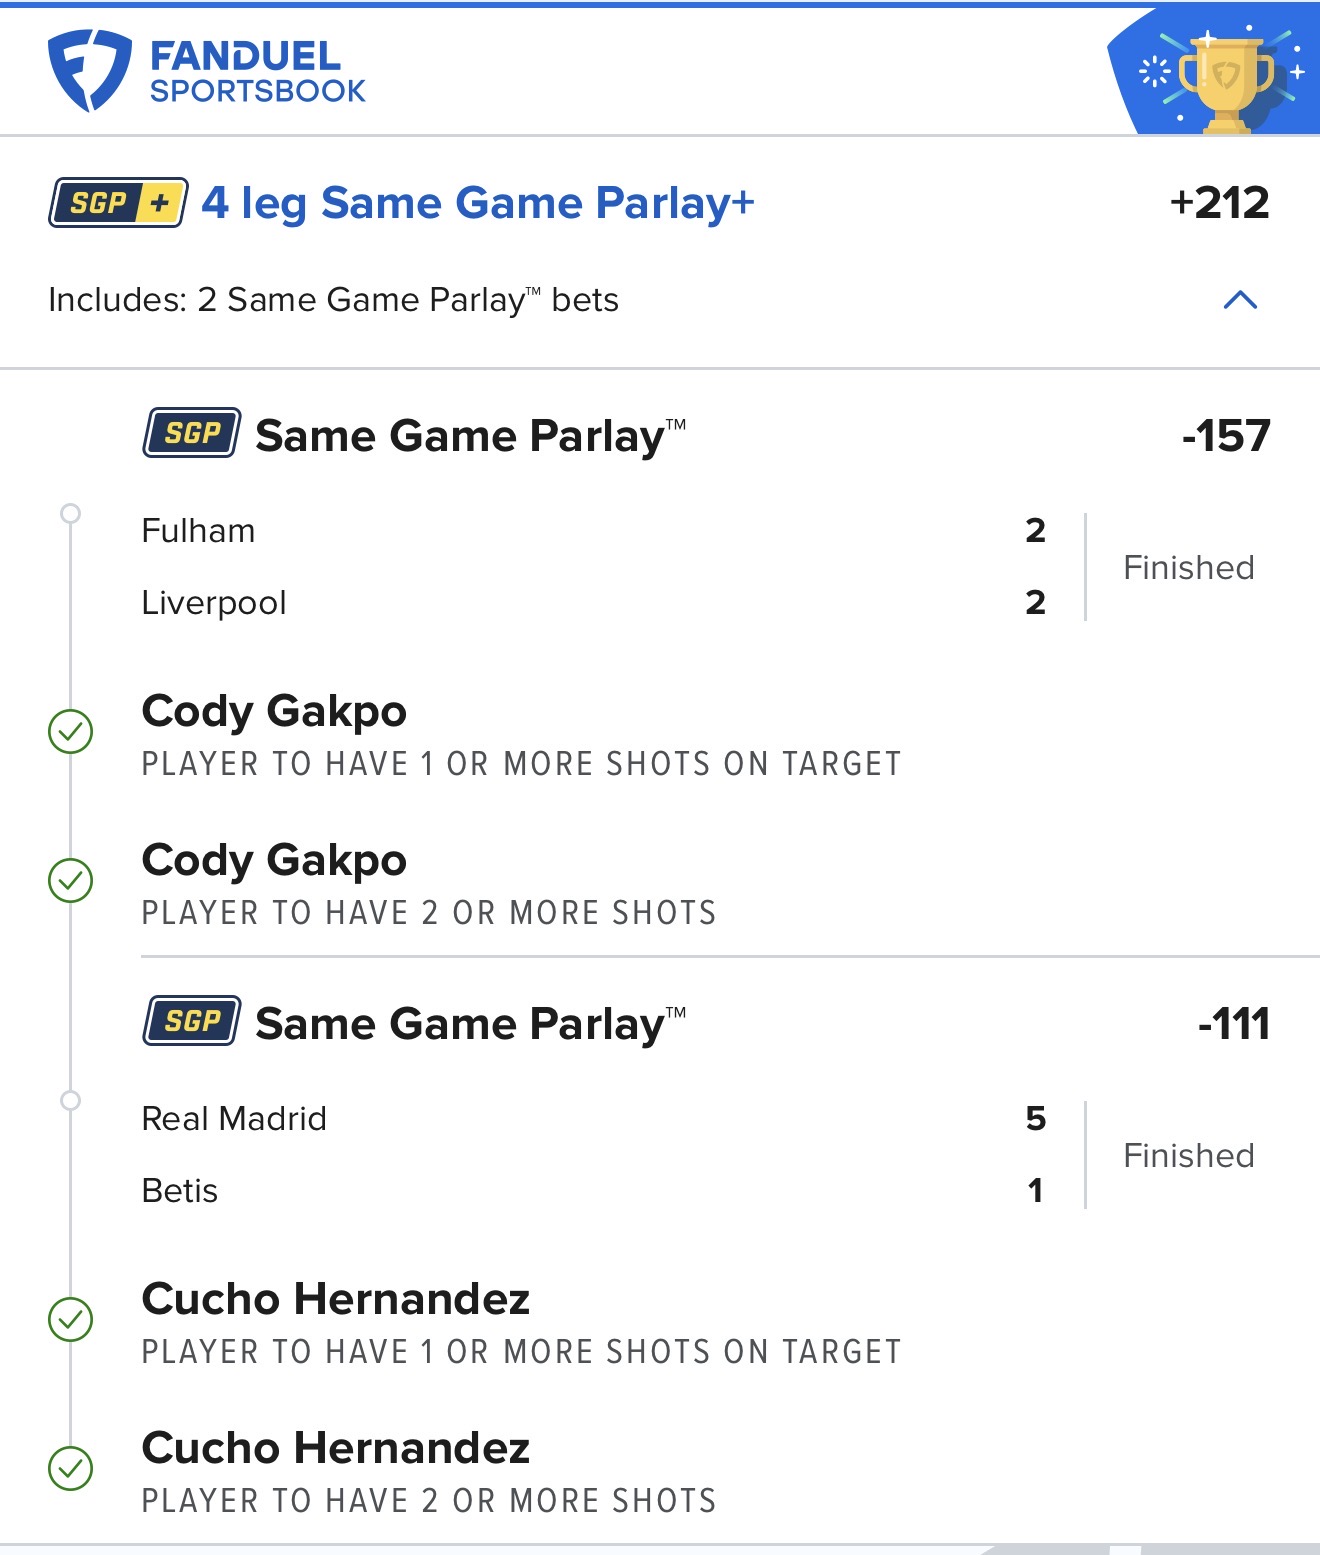This screenshot has height=1555, width=1320.
Task: Collapse the included Same Game Parlay bets chevron
Action: click(x=1240, y=300)
